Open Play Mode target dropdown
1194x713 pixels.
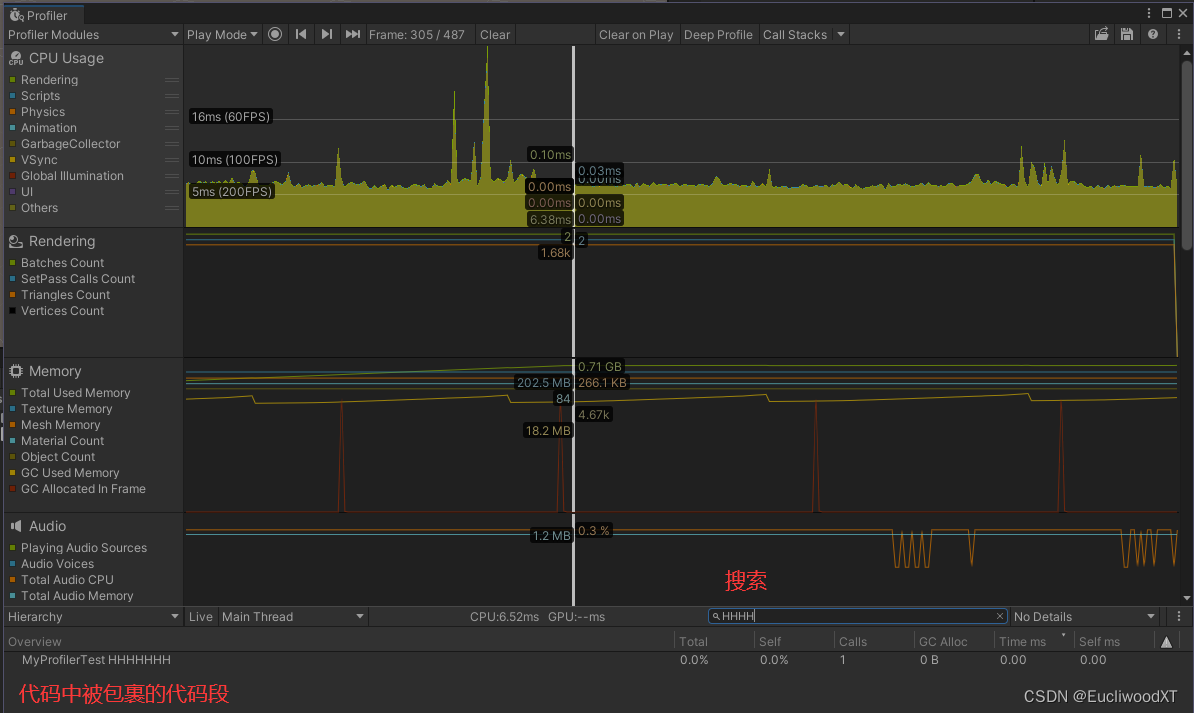222,34
